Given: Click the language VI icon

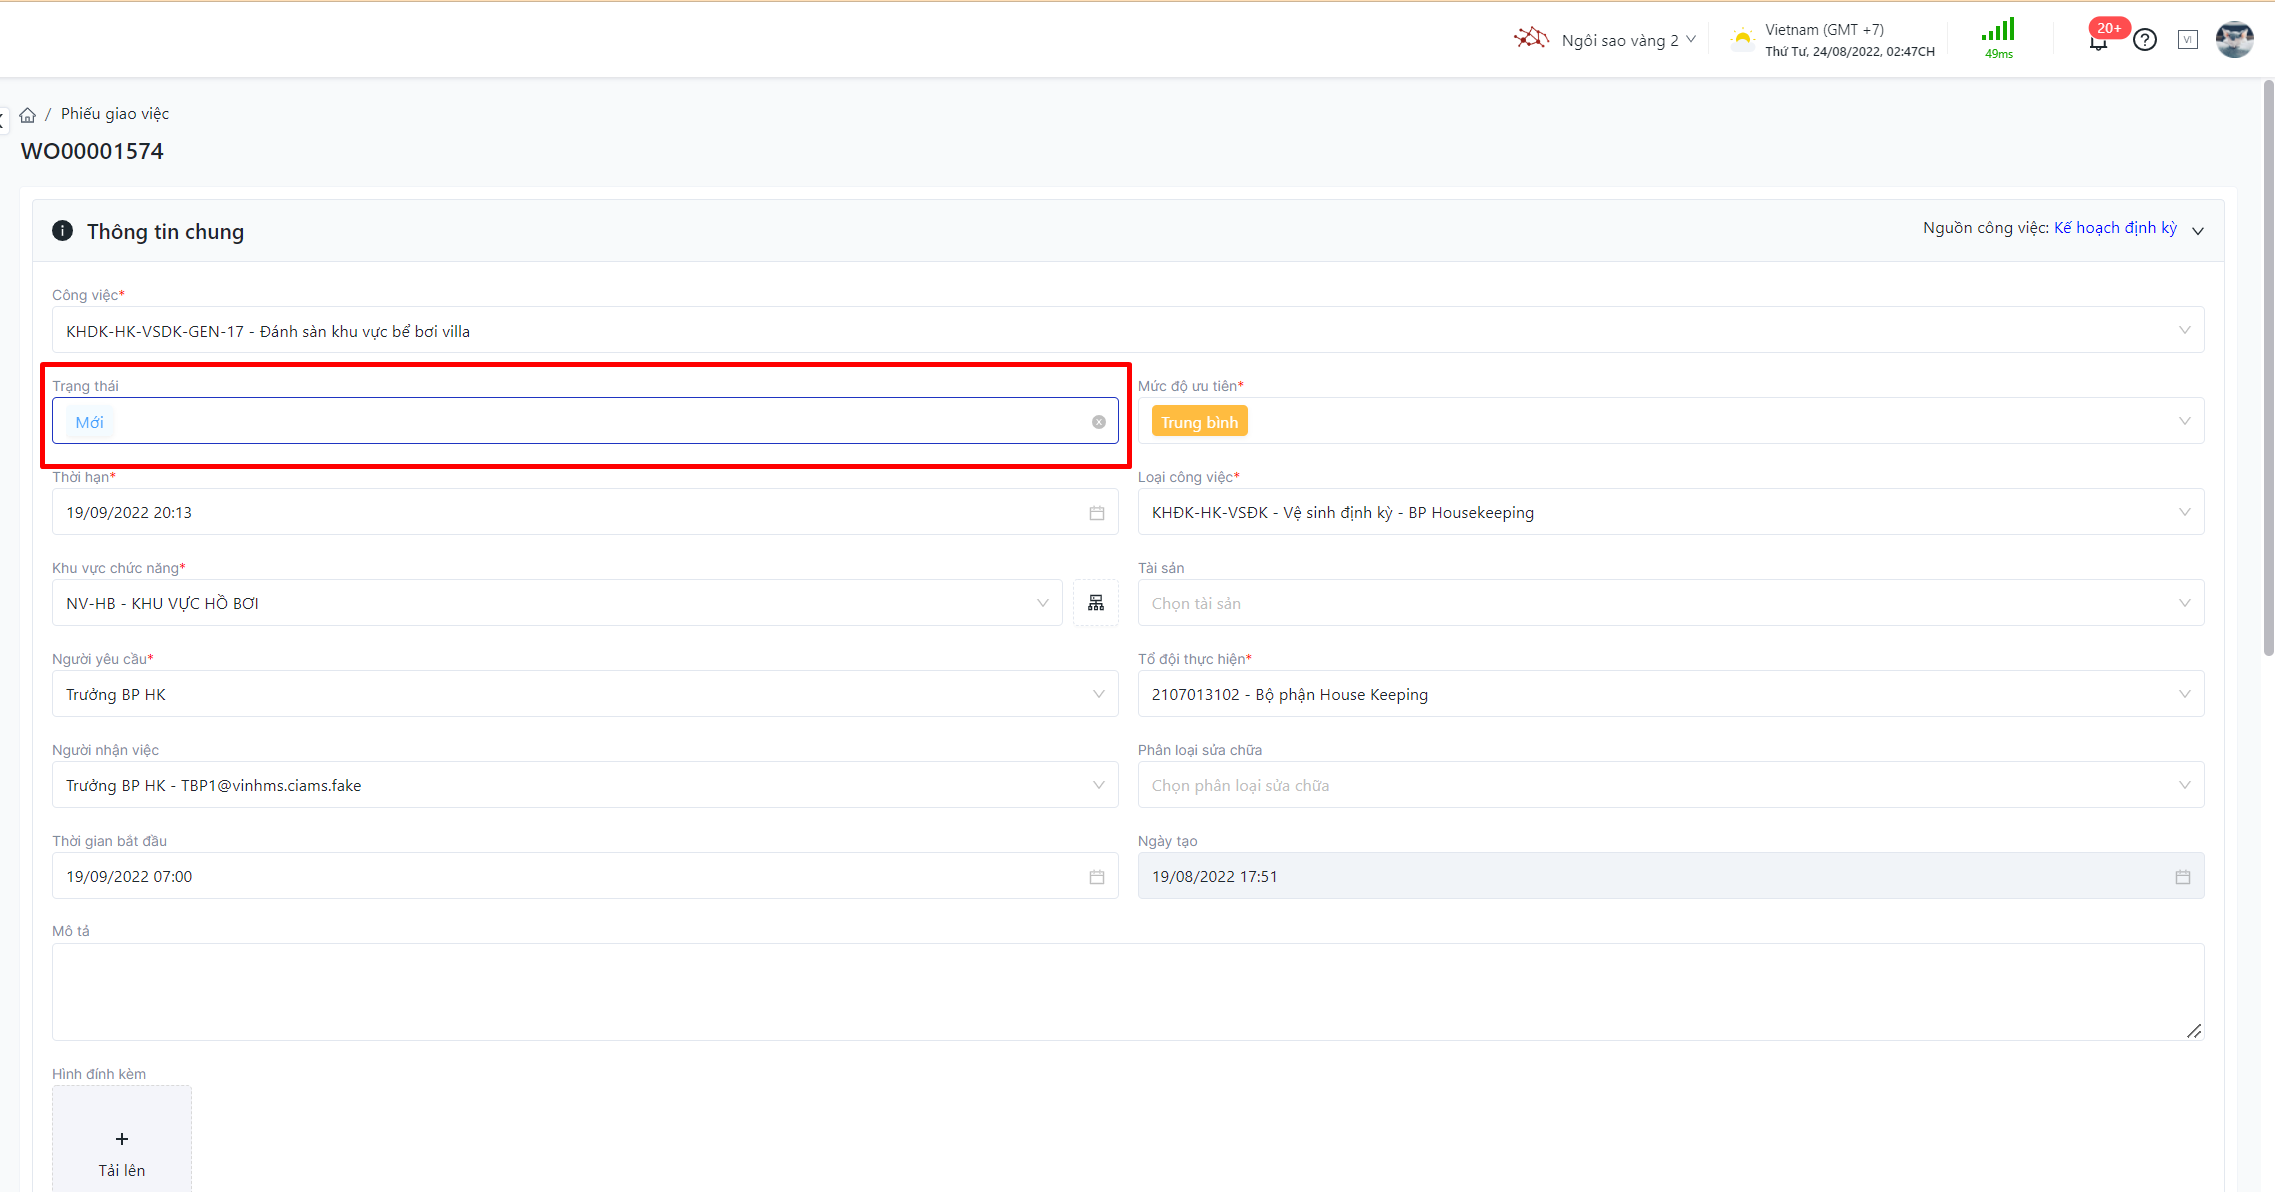Looking at the screenshot, I should pyautogui.click(x=2188, y=40).
